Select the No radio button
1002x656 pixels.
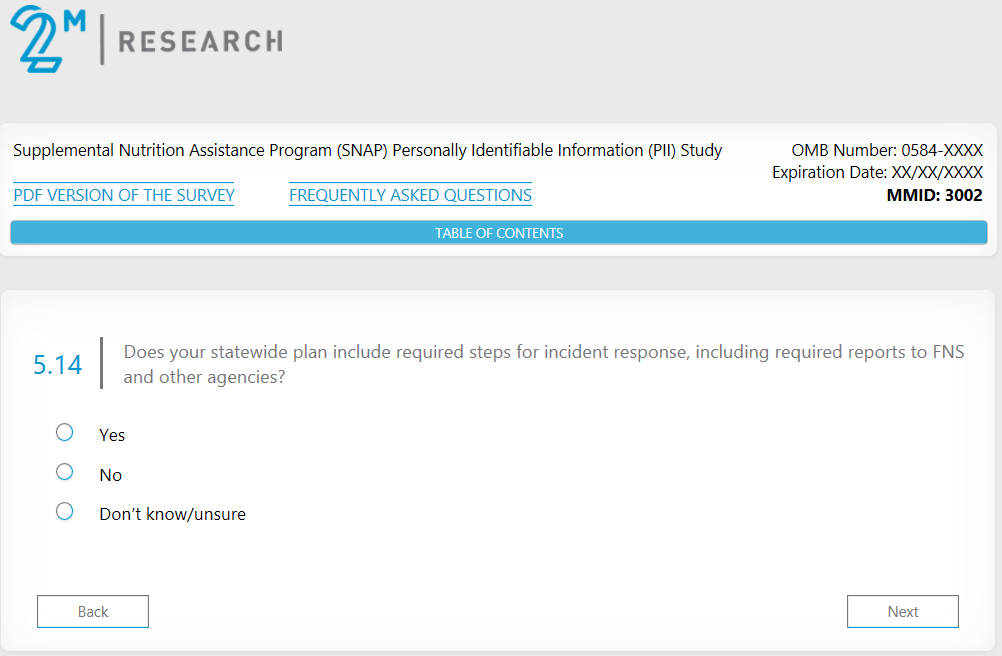65,472
